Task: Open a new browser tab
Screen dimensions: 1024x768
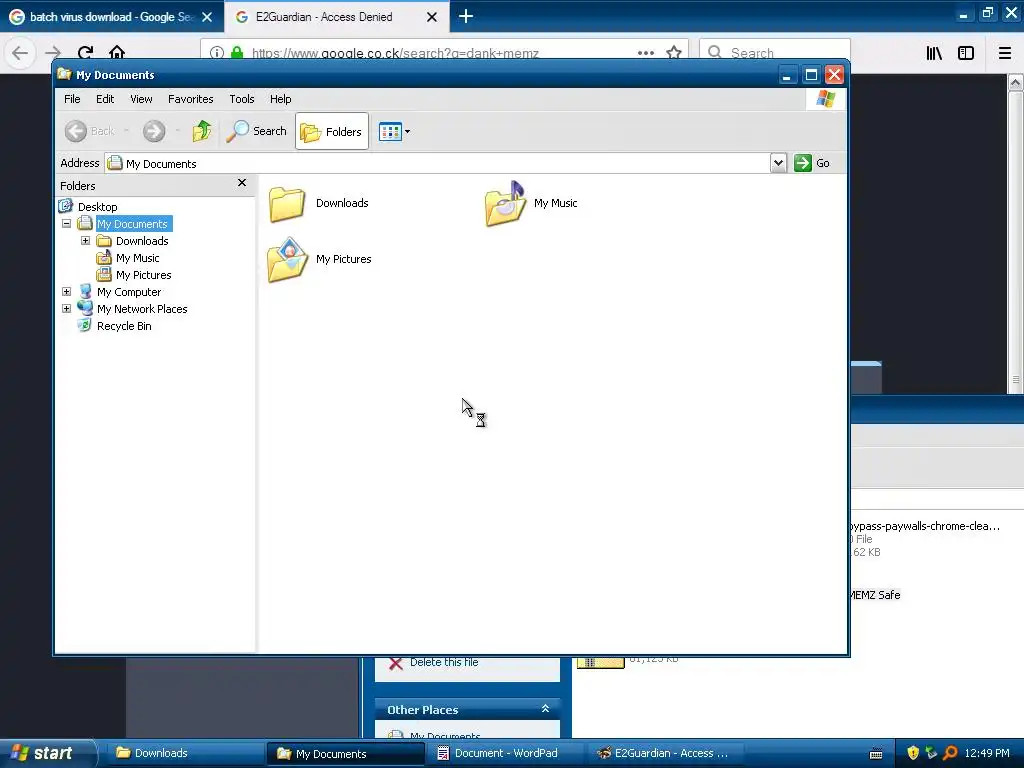Action: tap(466, 16)
